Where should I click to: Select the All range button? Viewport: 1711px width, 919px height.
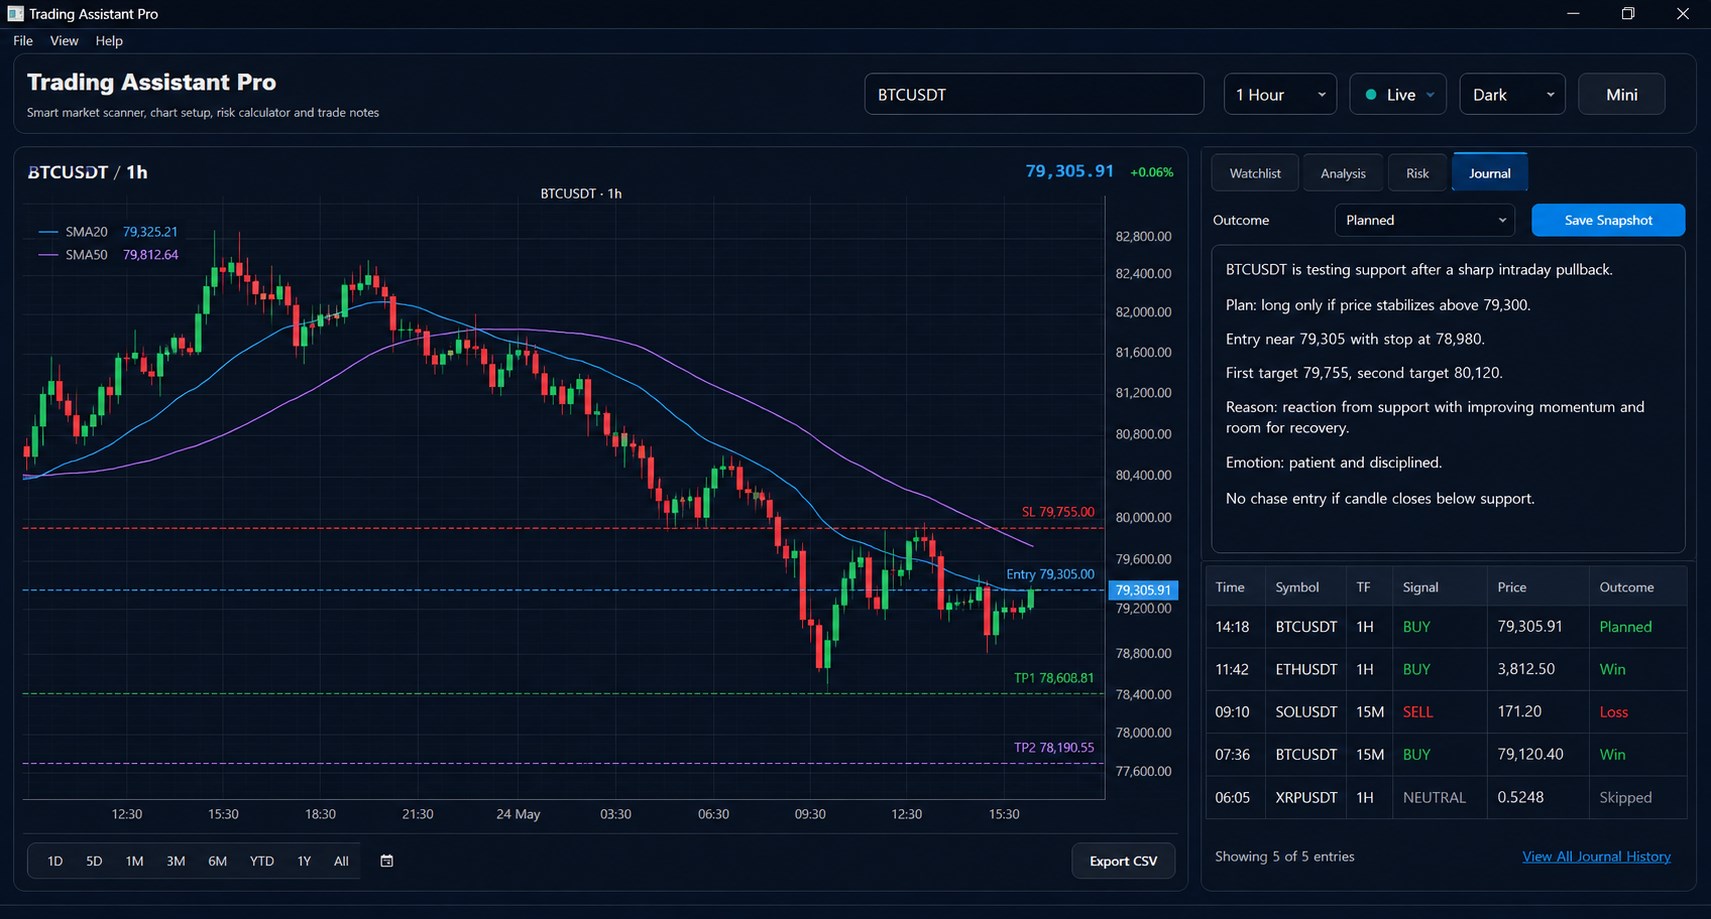tap(341, 861)
